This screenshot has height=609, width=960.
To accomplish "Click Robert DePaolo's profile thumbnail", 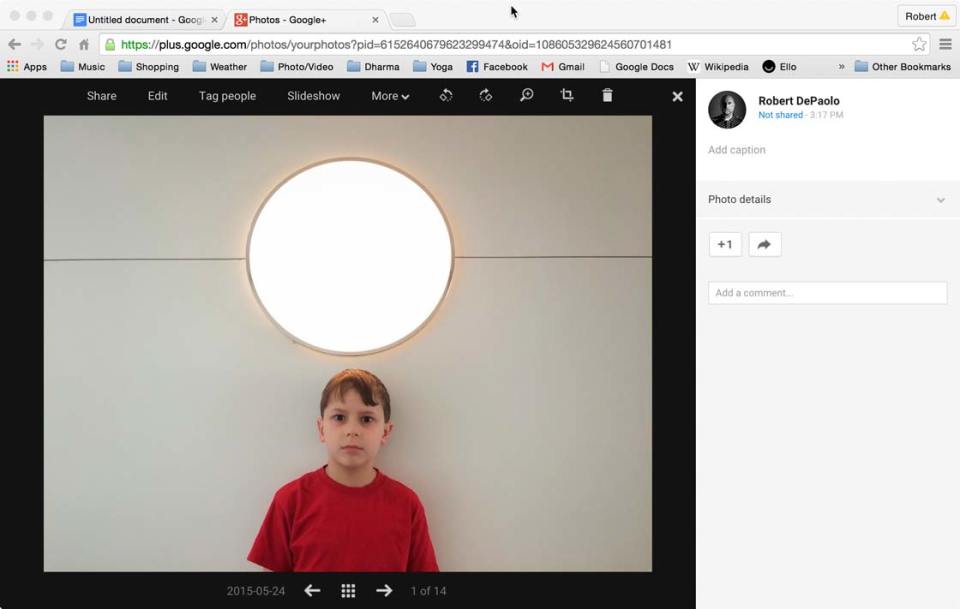I will pos(726,110).
